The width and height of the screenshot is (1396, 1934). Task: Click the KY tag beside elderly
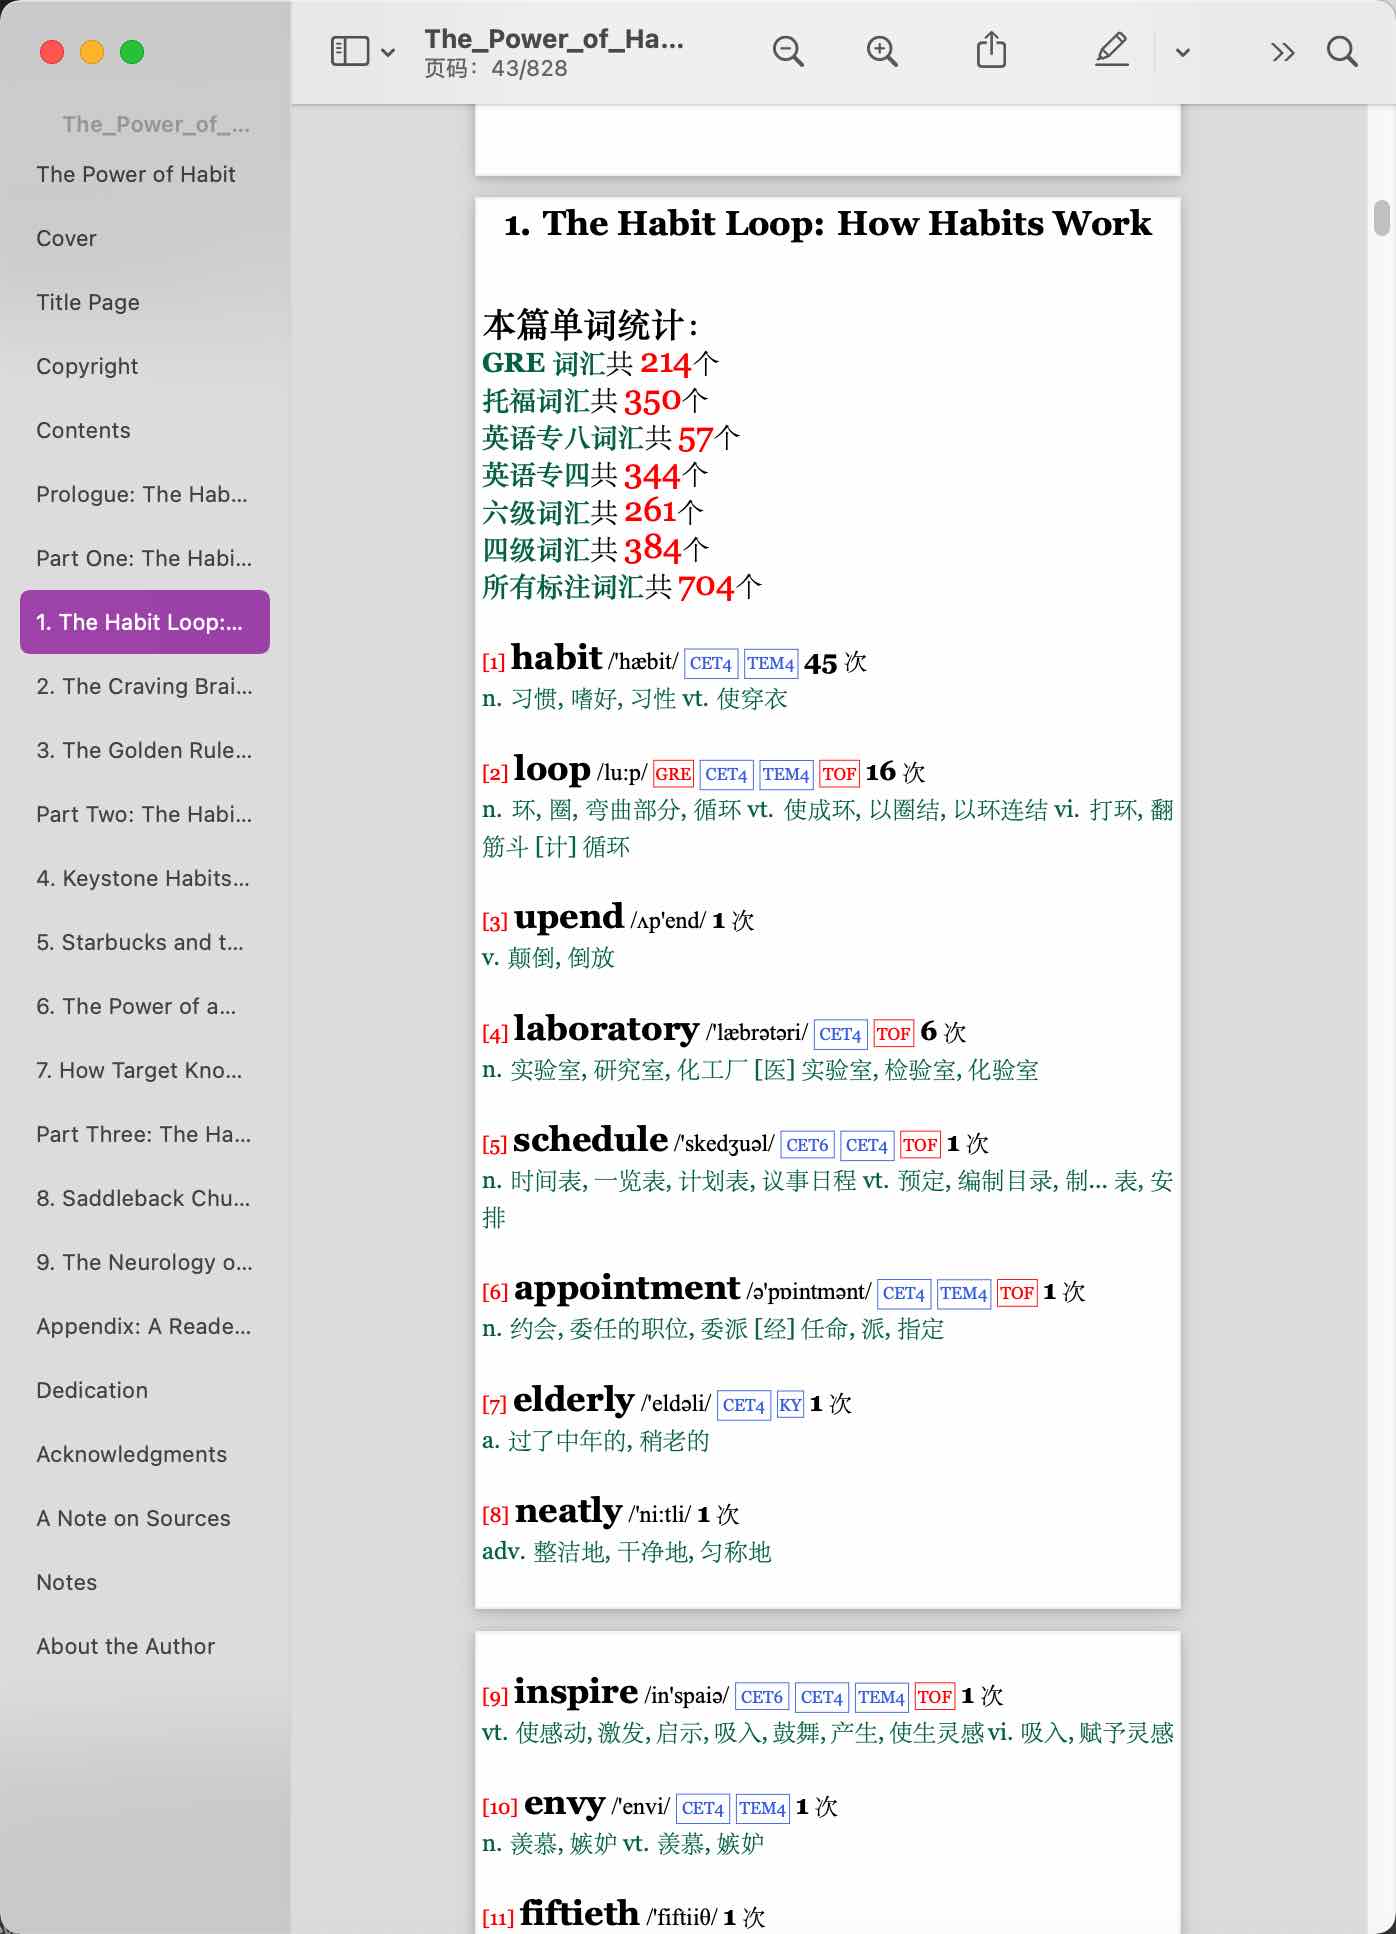[790, 1405]
